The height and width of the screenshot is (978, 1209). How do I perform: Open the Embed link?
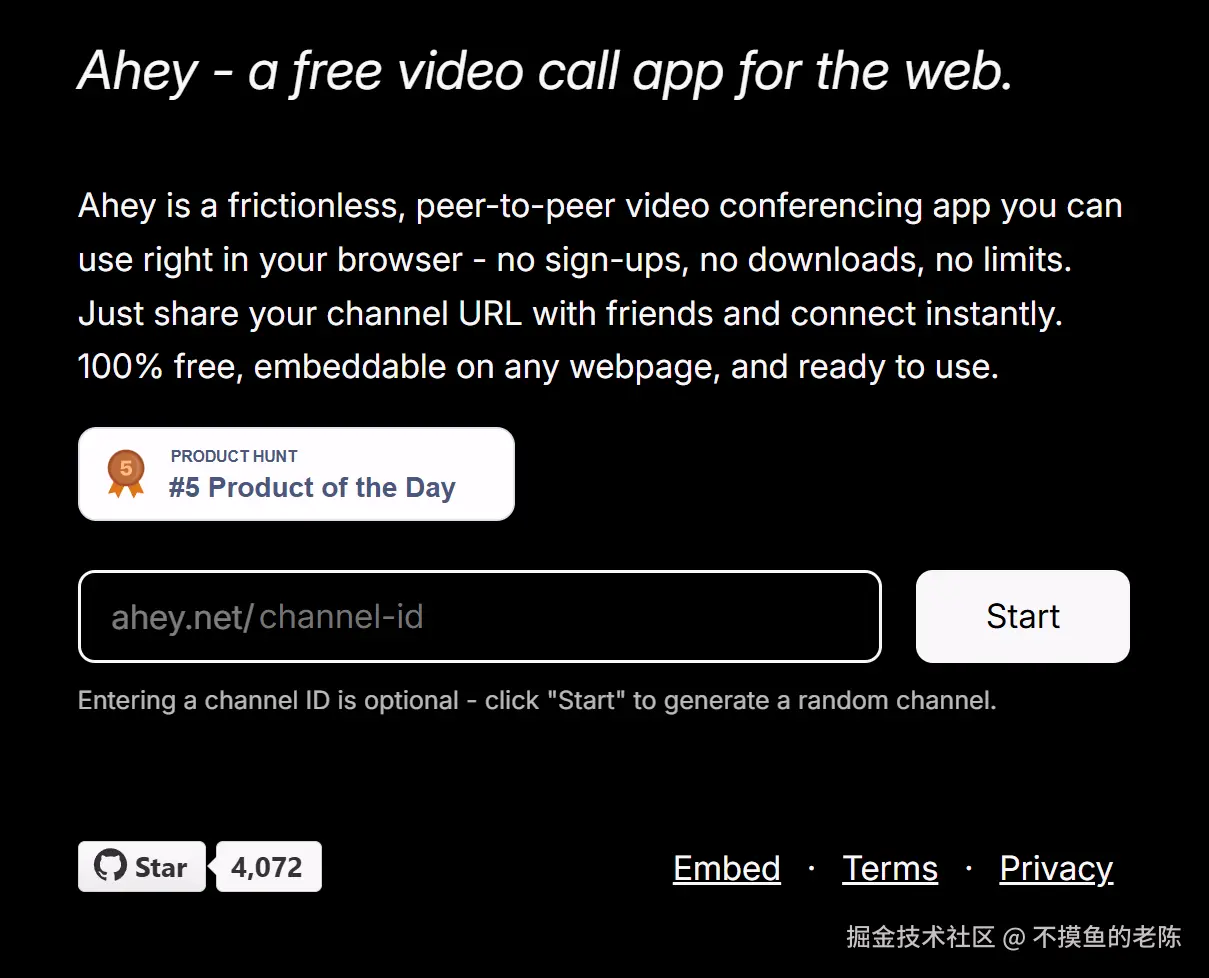click(x=727, y=868)
